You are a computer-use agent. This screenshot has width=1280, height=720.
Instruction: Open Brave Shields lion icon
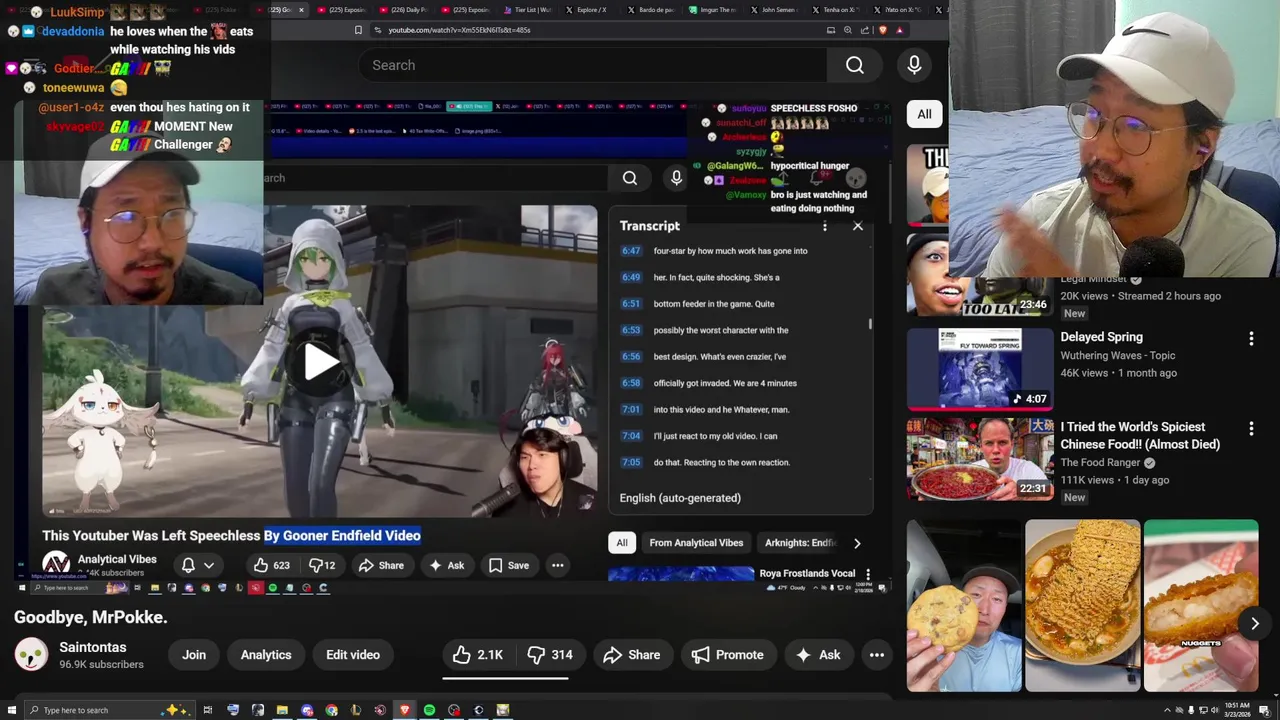click(x=883, y=30)
